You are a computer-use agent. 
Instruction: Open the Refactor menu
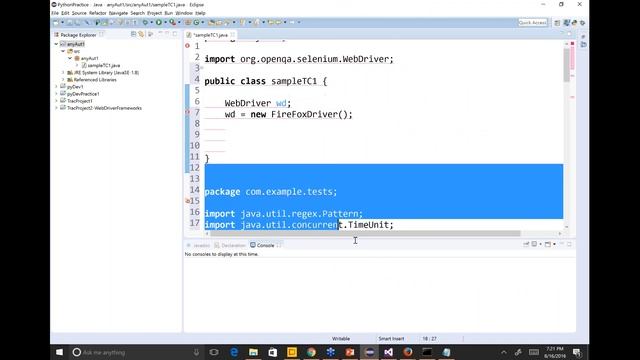tap(98, 13)
